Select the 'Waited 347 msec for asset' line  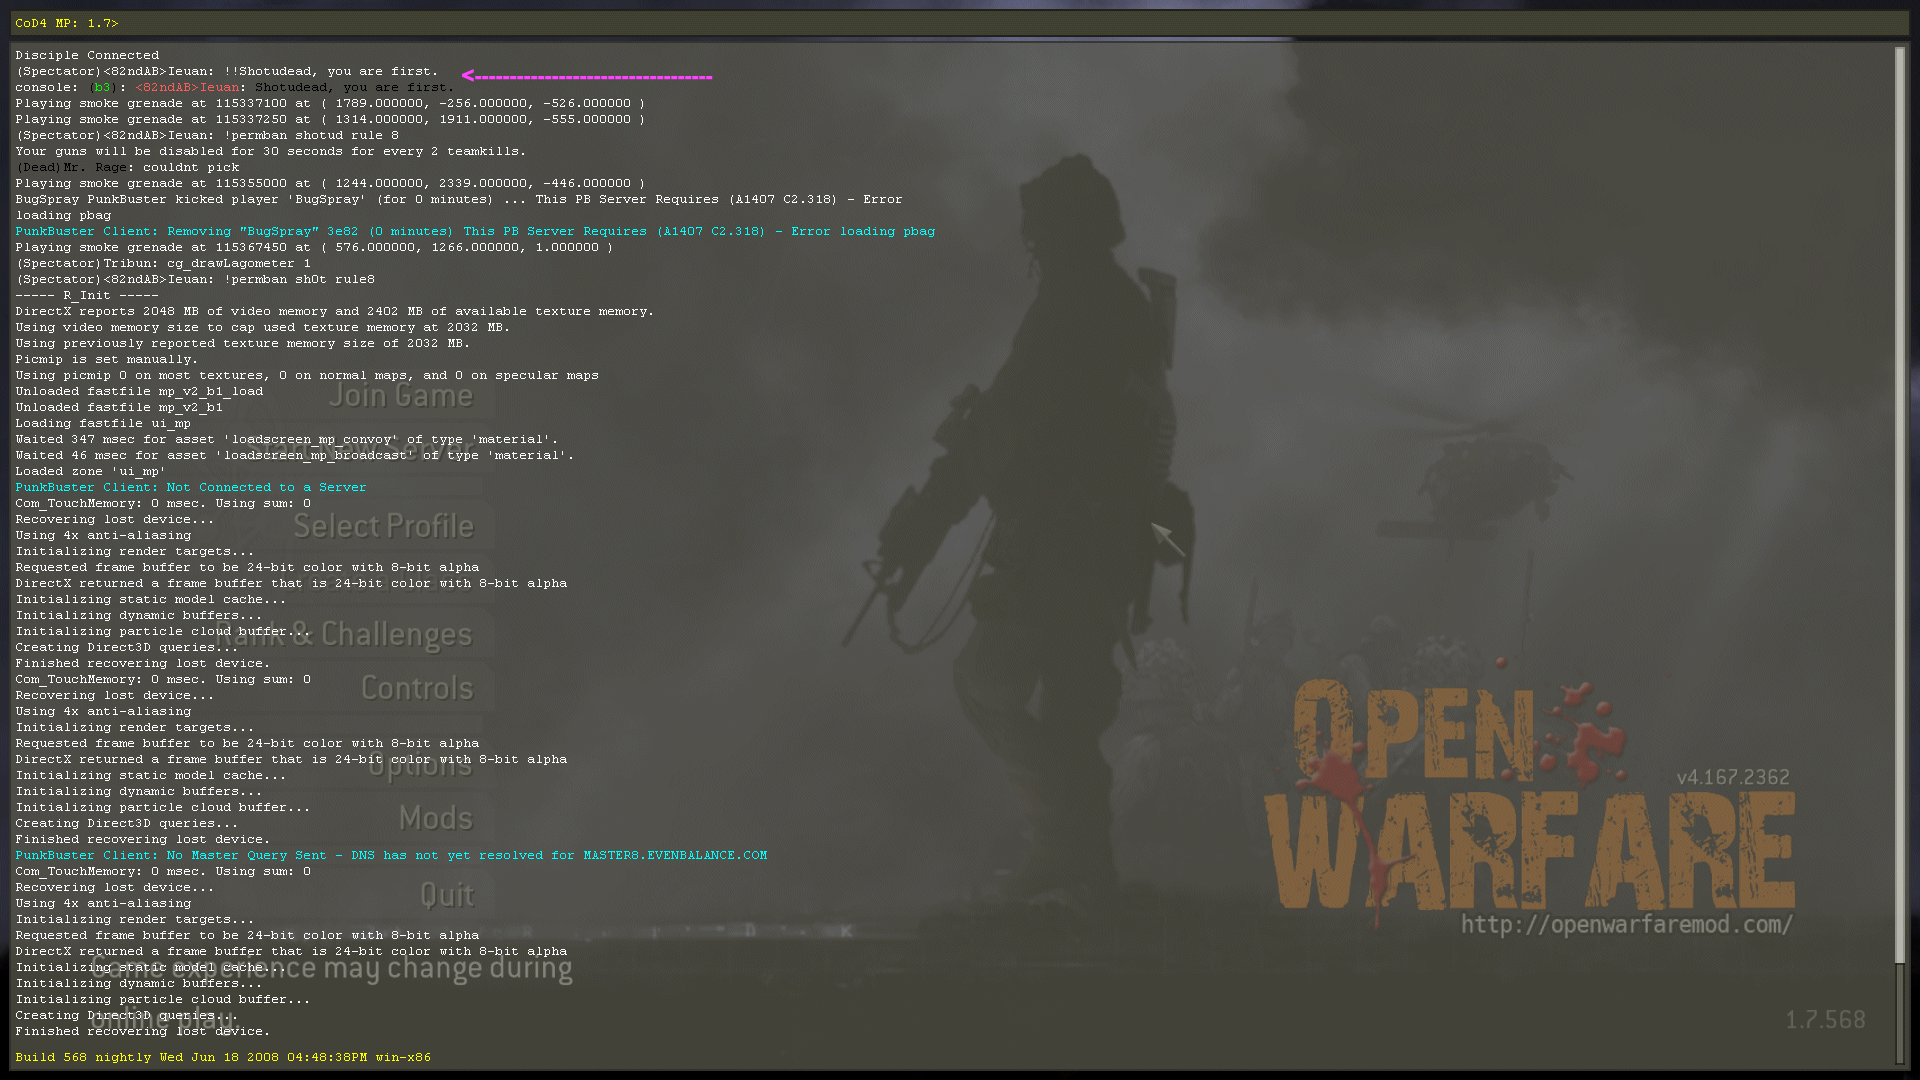[x=287, y=439]
